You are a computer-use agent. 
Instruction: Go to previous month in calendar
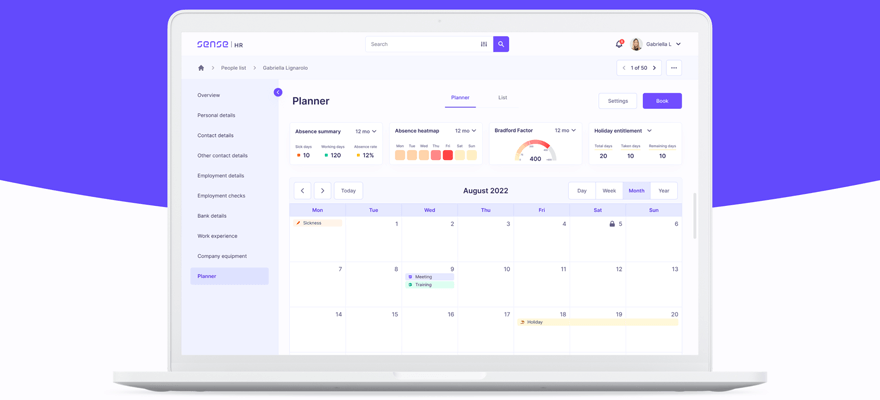(302, 190)
